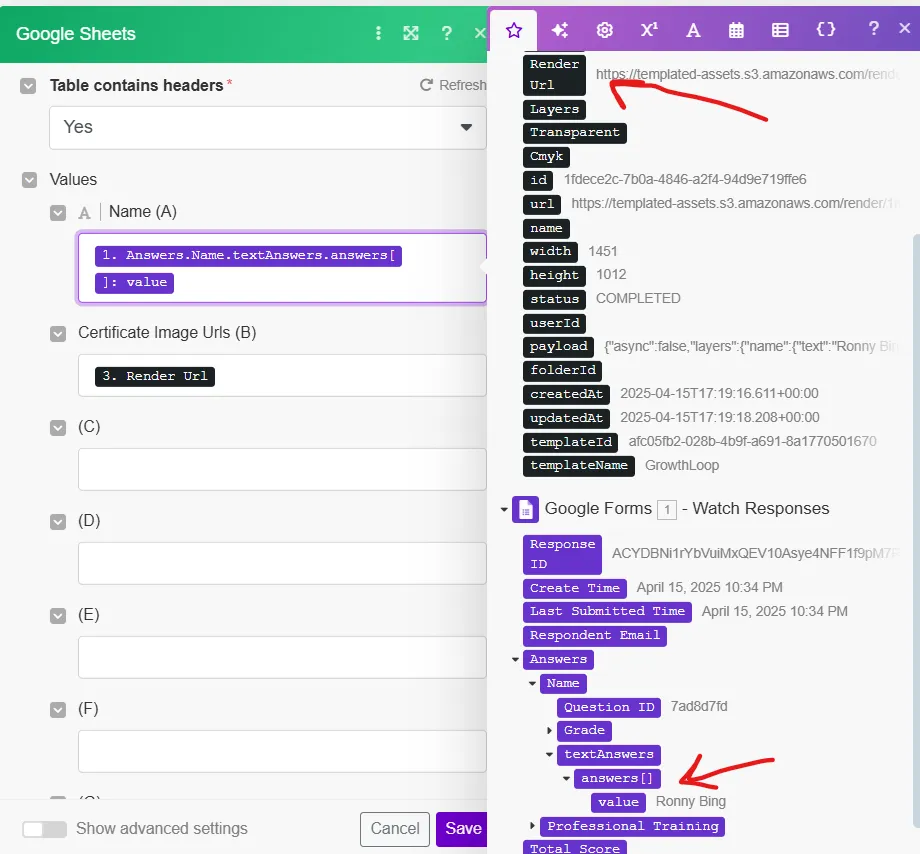920x854 pixels.
Task: Click the empty (C) input field
Action: [282, 469]
